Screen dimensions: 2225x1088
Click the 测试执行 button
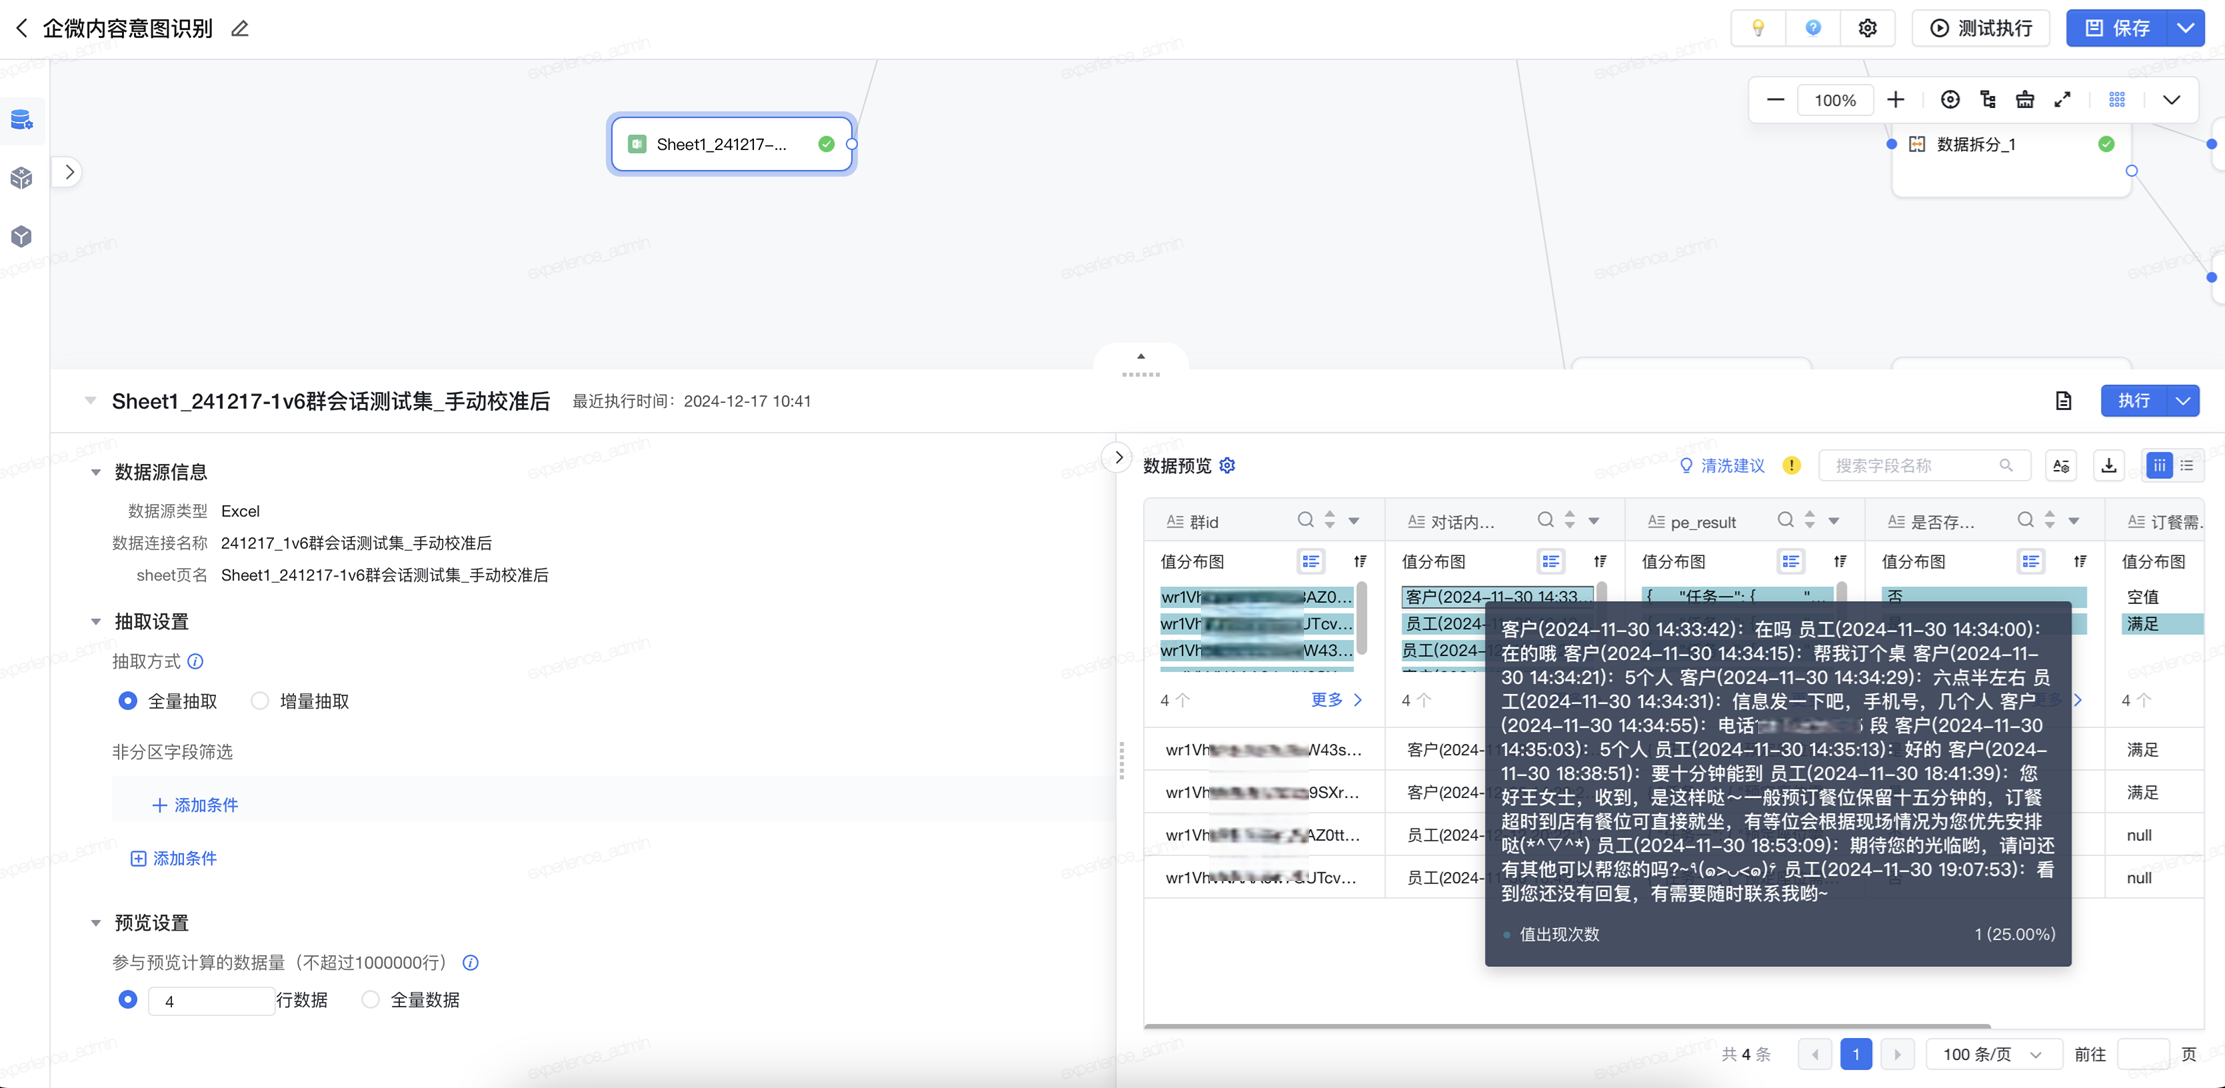click(x=1981, y=28)
